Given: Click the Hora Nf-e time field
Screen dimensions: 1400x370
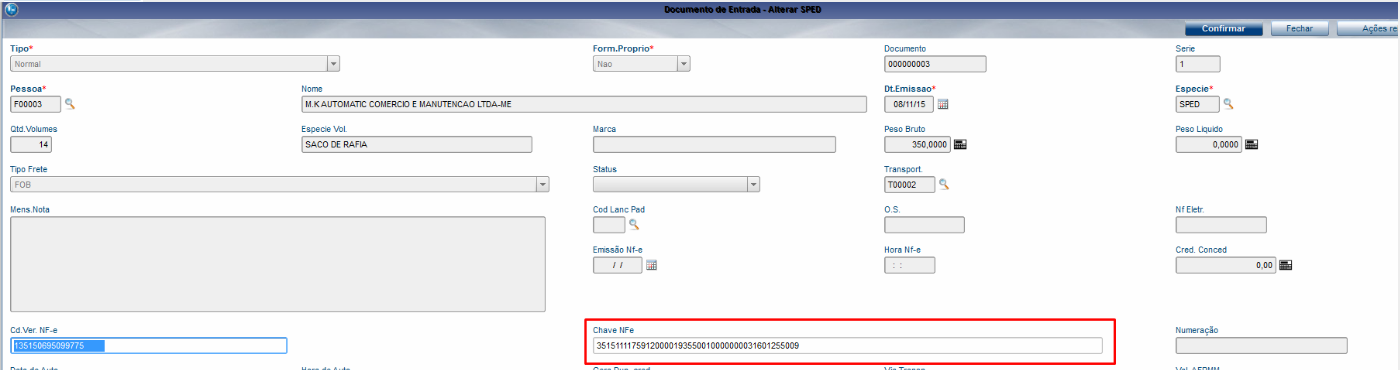Looking at the screenshot, I should click(x=909, y=265).
